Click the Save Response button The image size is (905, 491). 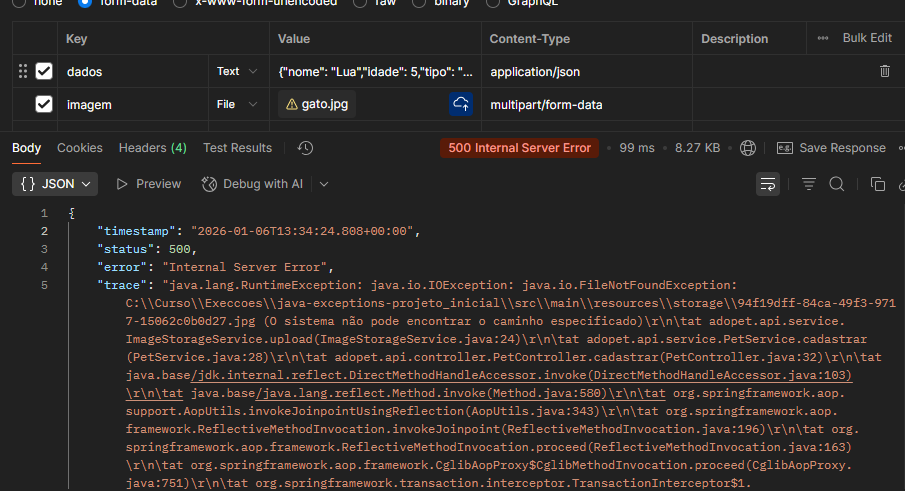pos(832,148)
